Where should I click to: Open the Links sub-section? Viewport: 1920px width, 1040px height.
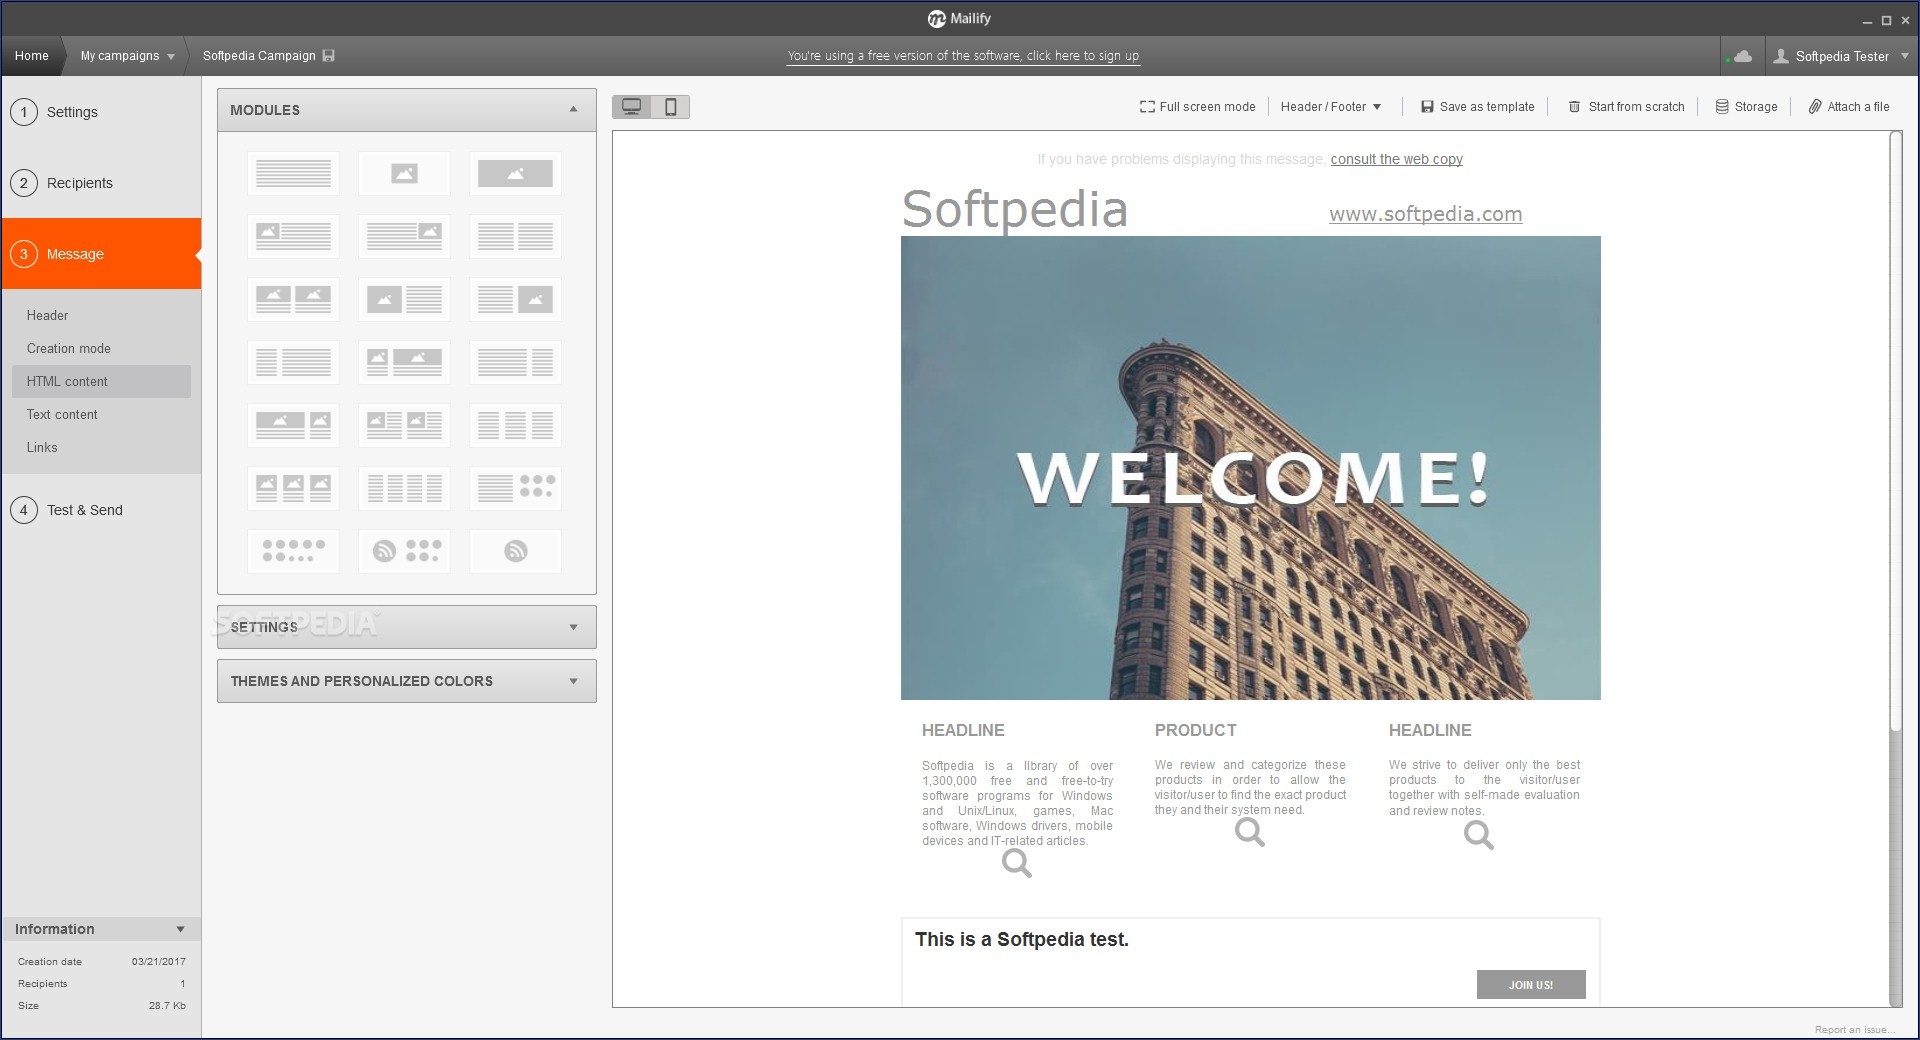[x=101, y=447]
